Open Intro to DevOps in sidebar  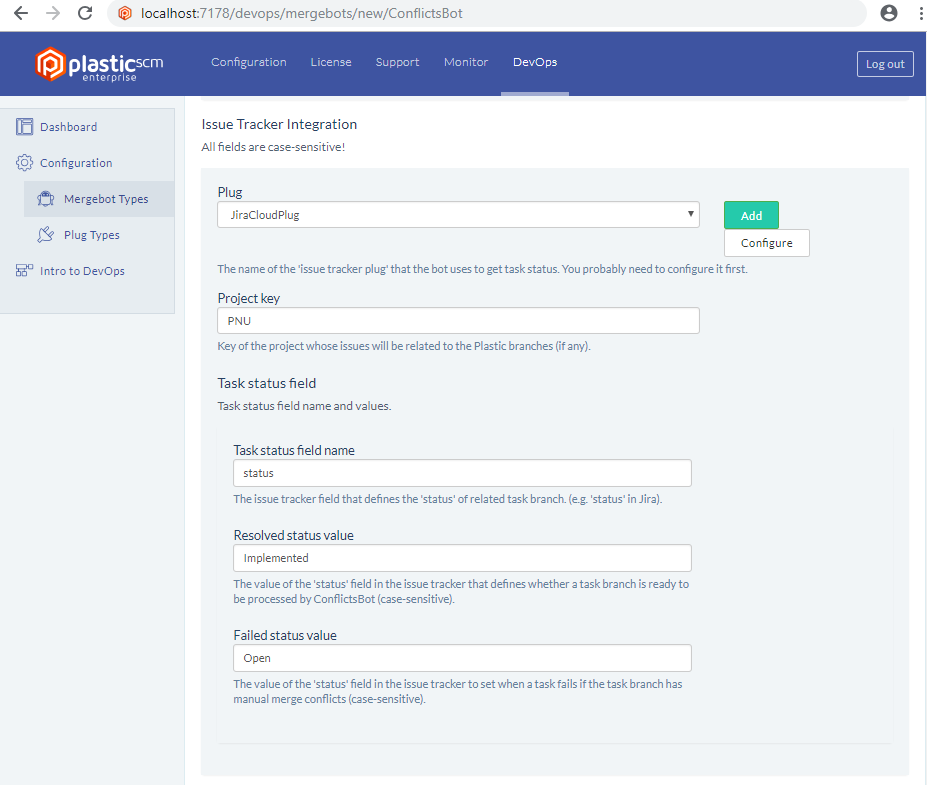pyautogui.click(x=82, y=271)
